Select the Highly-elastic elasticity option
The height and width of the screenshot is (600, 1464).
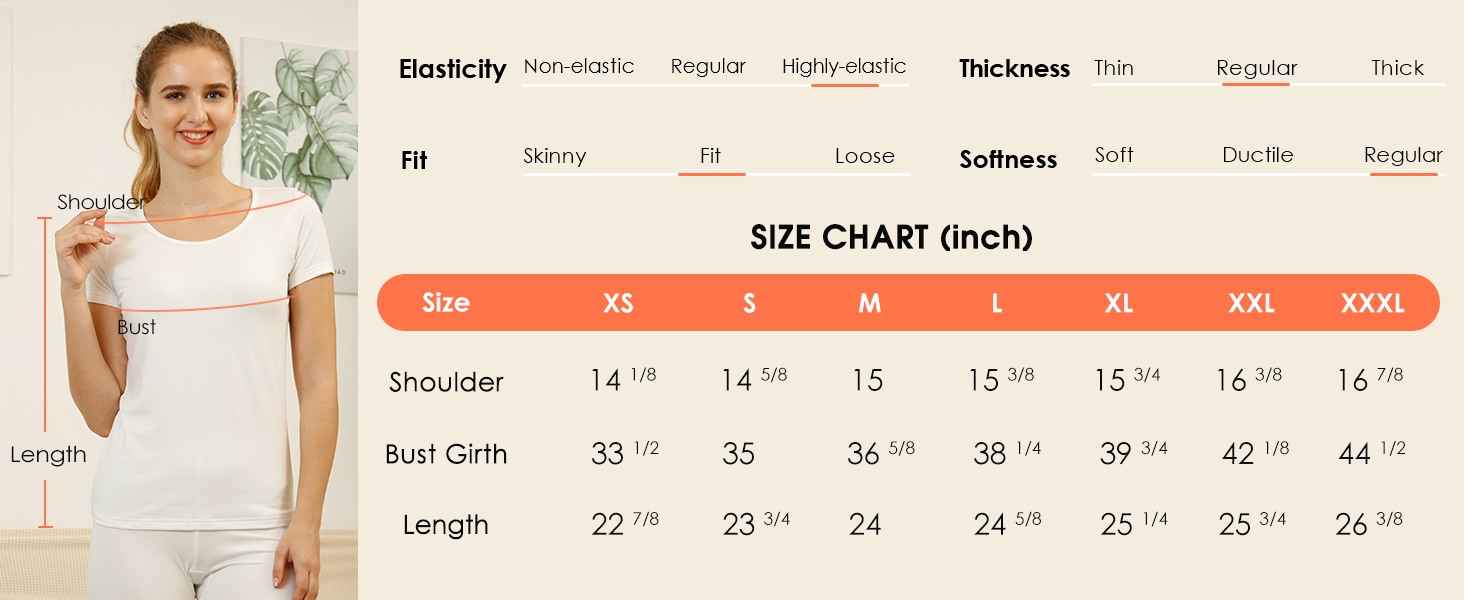(844, 67)
